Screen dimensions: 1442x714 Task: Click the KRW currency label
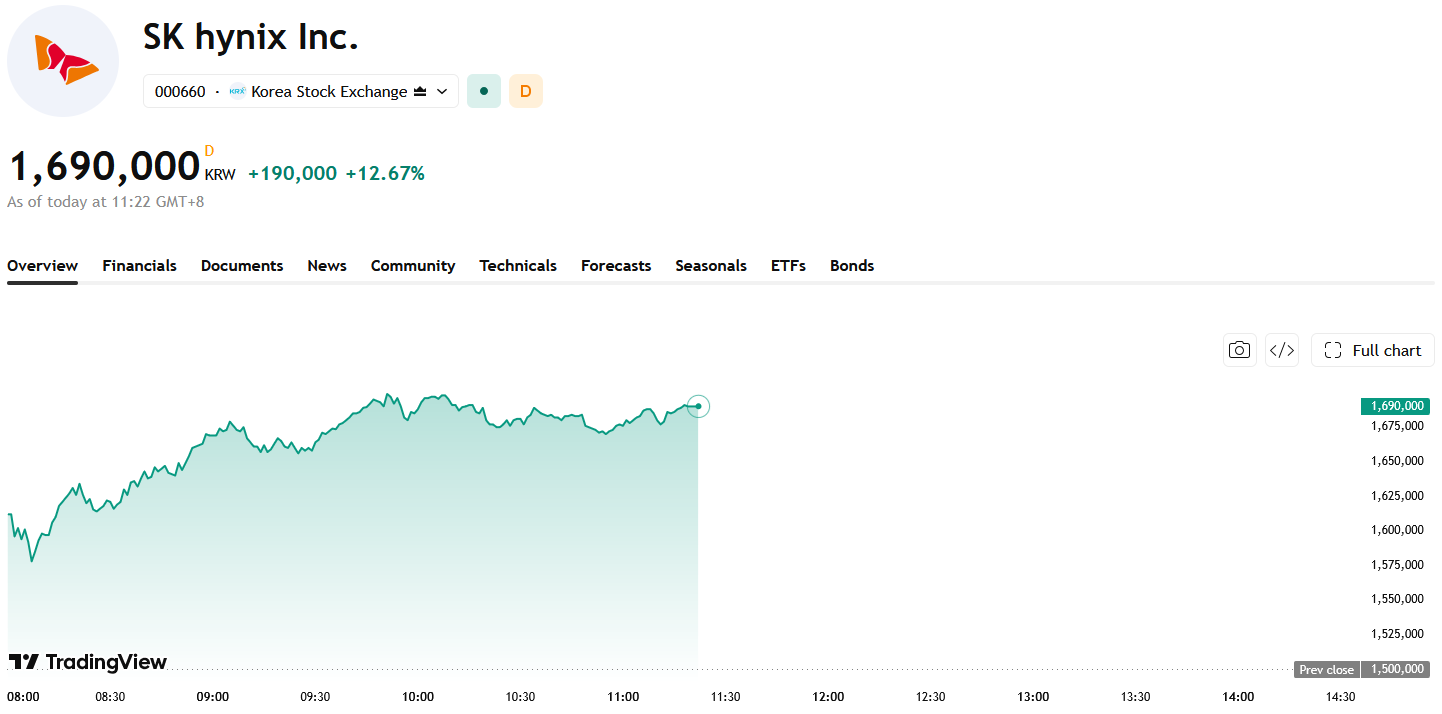pos(220,175)
